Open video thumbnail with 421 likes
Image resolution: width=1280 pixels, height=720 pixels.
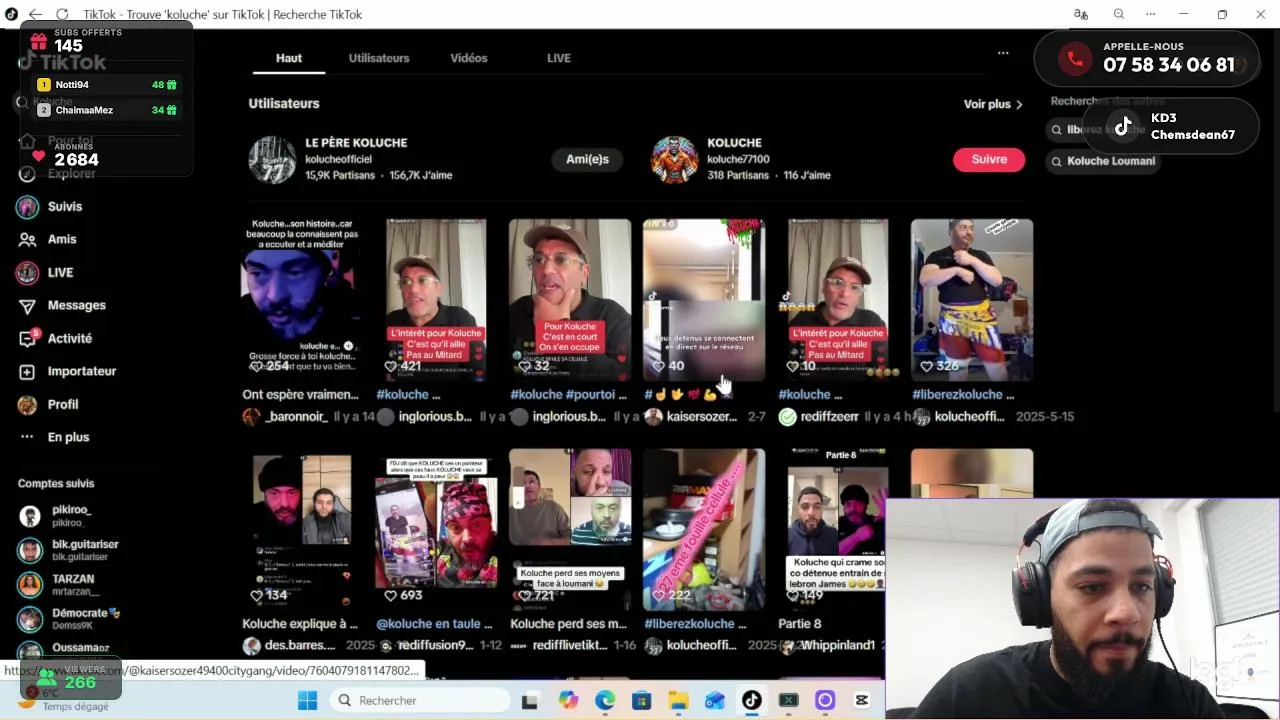[x=436, y=300]
